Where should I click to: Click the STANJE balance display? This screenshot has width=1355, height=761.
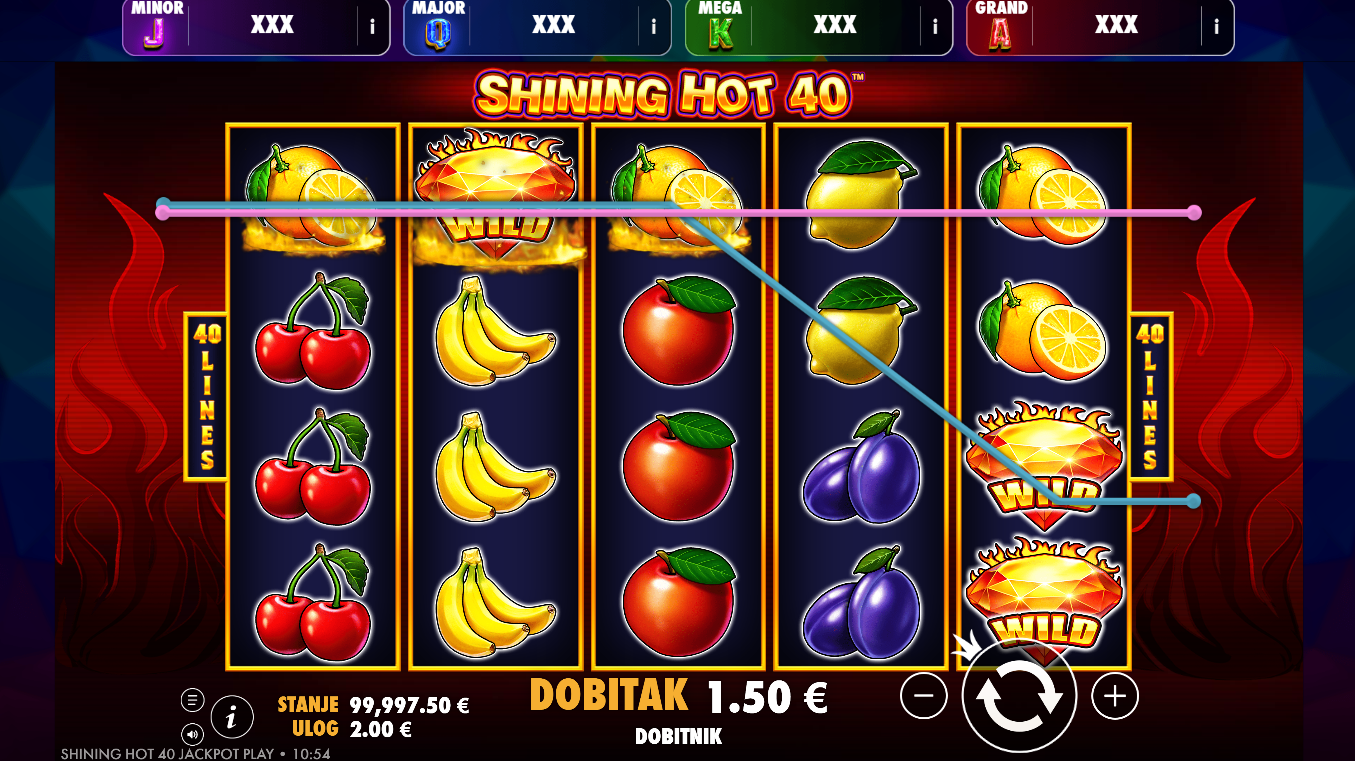(373, 704)
